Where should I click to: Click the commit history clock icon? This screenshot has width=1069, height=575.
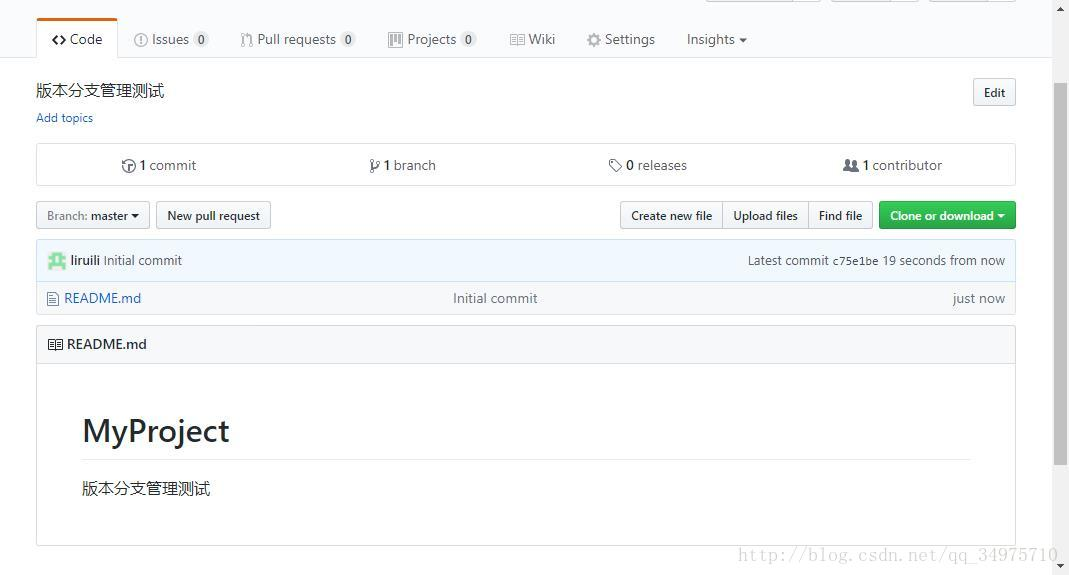pos(128,166)
